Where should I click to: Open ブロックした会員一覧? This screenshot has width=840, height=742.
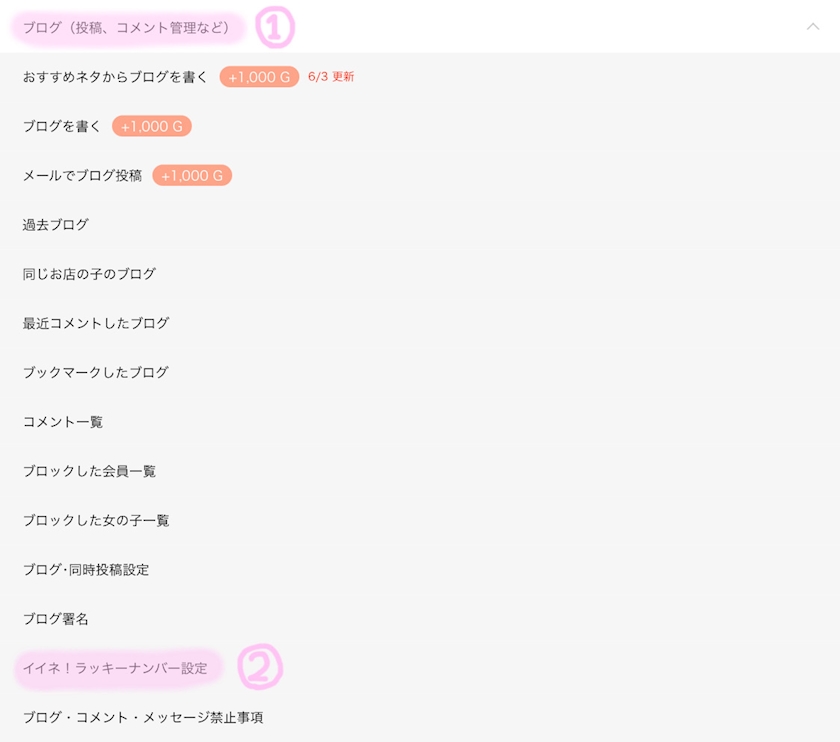tap(89, 470)
